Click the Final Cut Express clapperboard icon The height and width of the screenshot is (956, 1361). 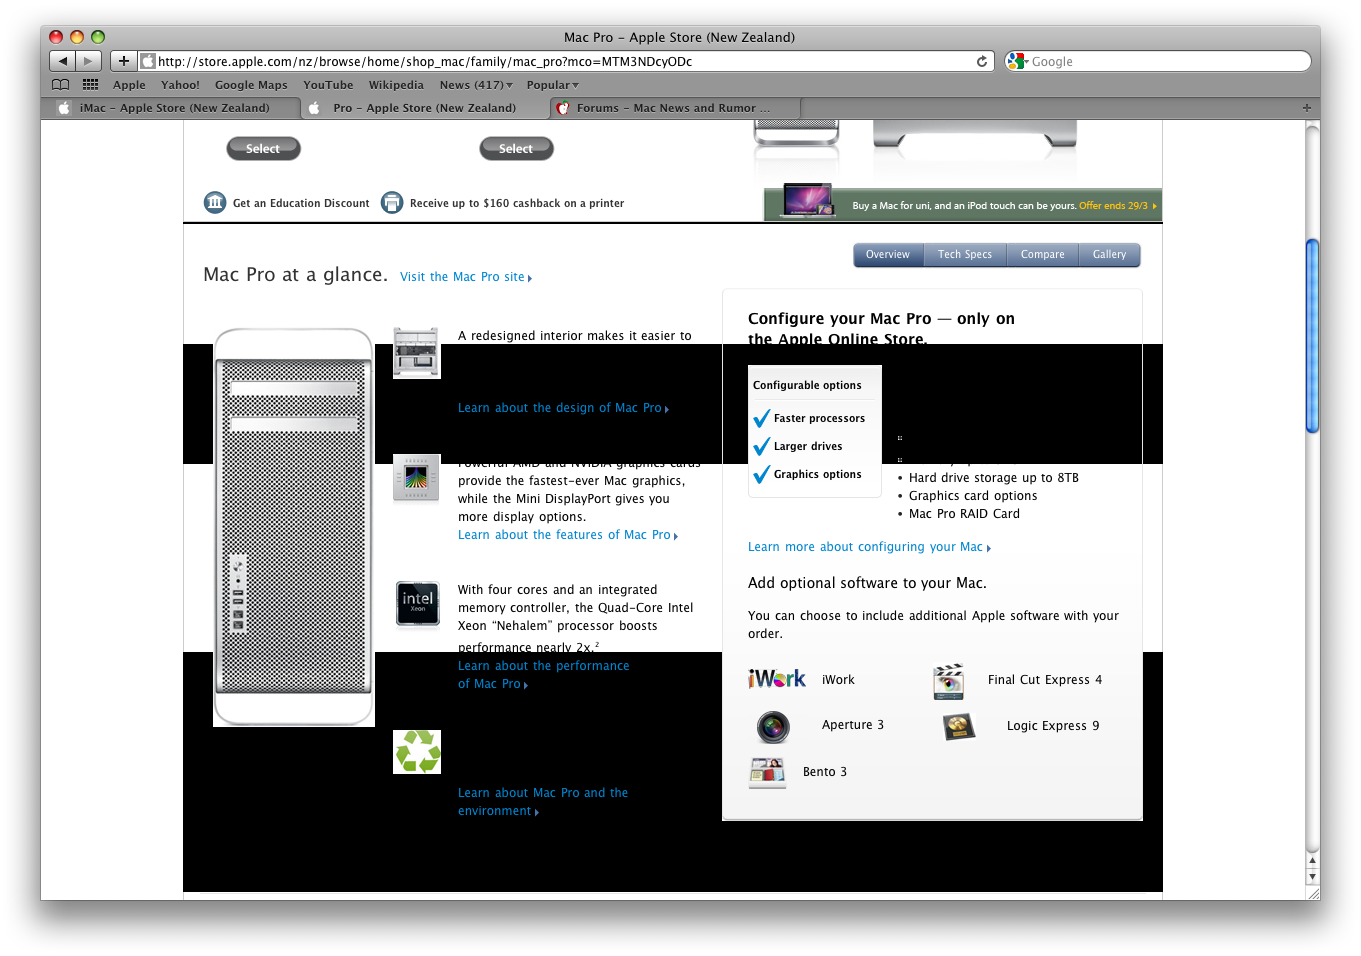pyautogui.click(x=949, y=681)
